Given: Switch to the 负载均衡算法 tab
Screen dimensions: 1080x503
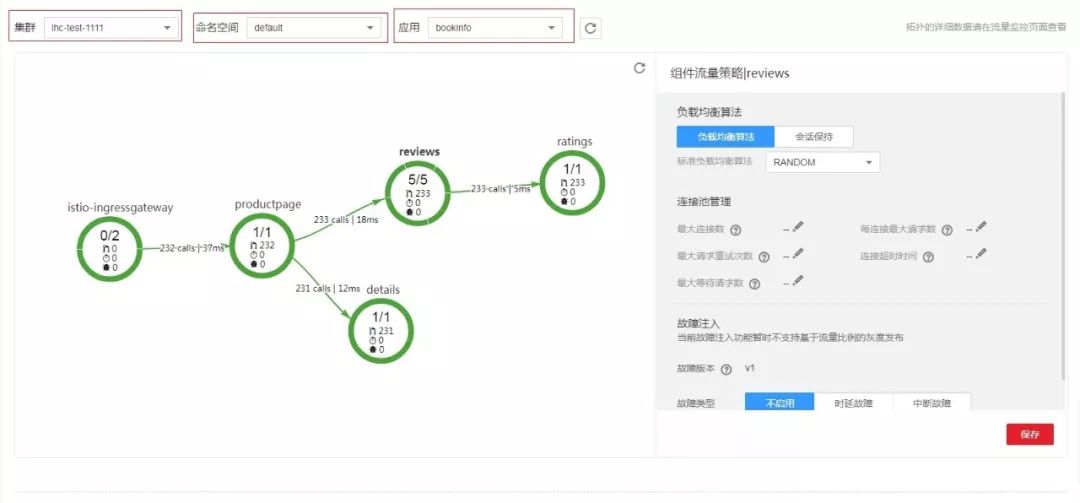Looking at the screenshot, I should [x=725, y=136].
